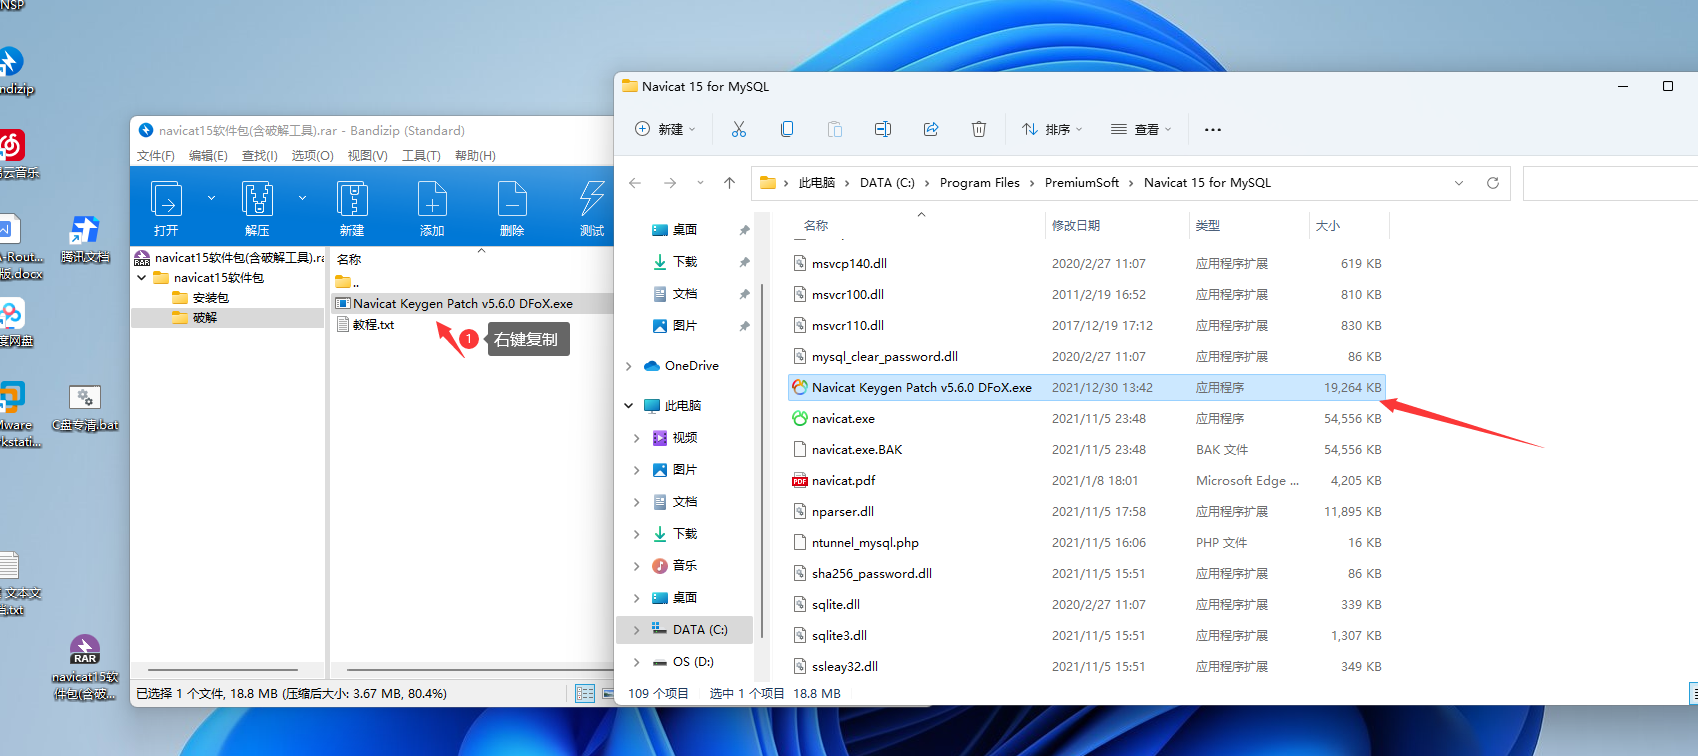Open 下载 quick access in sidebar
Screen dimensions: 1698x756
[x=685, y=262]
